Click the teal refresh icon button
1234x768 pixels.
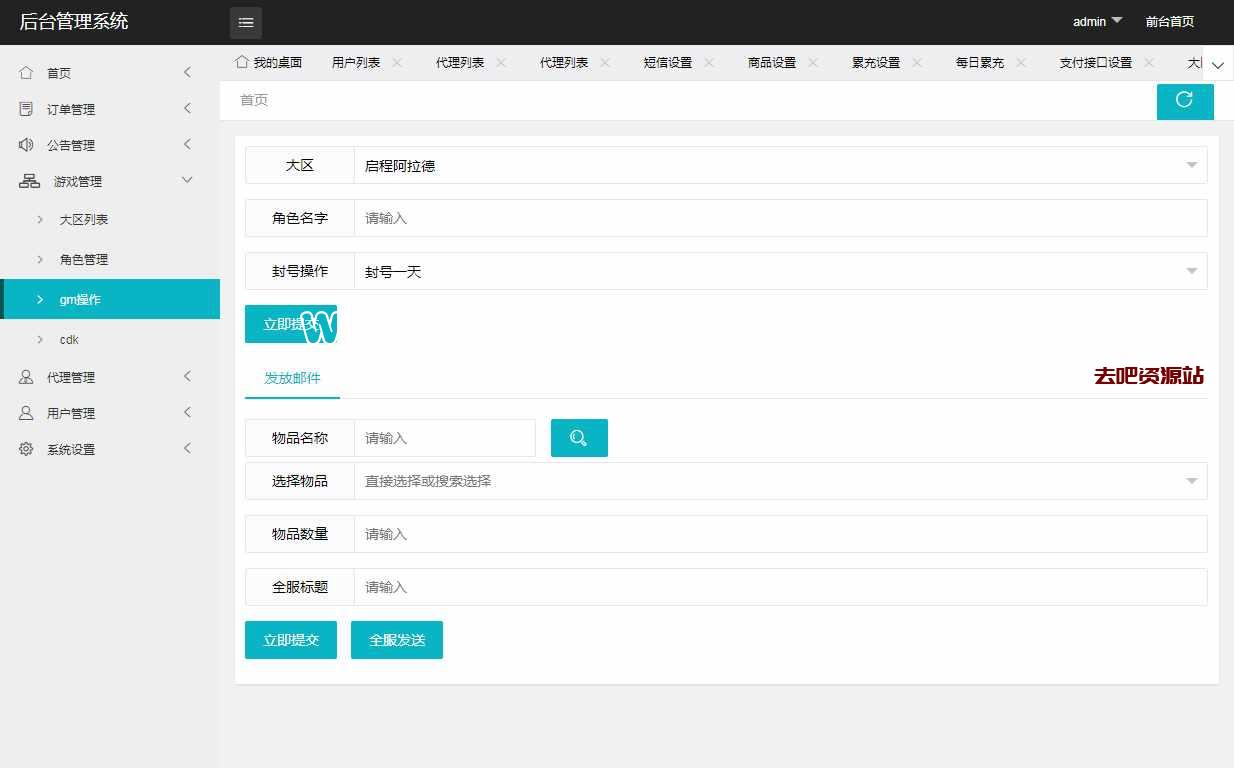click(x=1185, y=101)
